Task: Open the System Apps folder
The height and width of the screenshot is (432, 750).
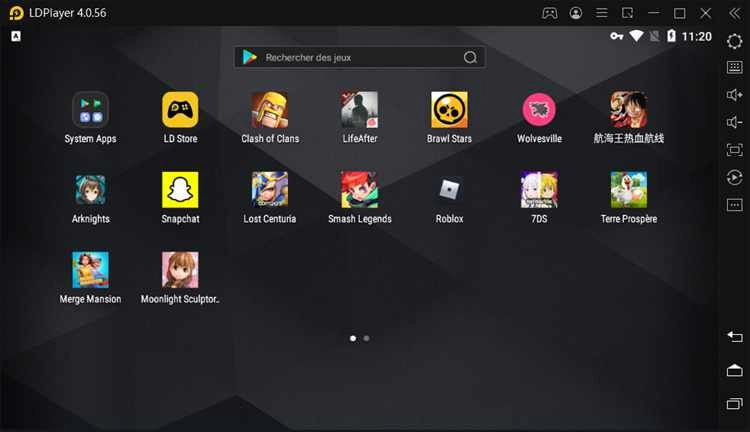Action: (x=90, y=110)
